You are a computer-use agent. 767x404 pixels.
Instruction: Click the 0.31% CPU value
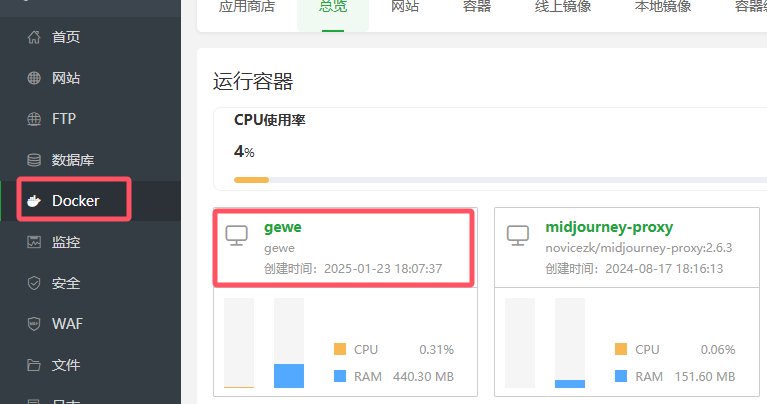(436, 350)
